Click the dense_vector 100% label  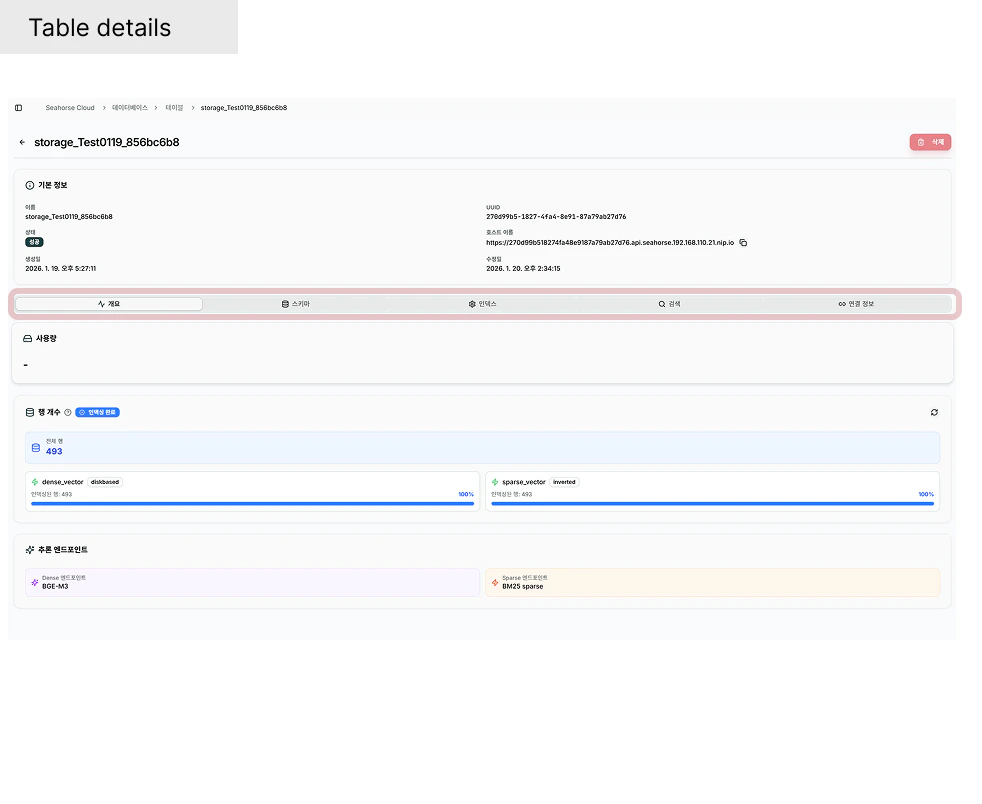click(466, 494)
